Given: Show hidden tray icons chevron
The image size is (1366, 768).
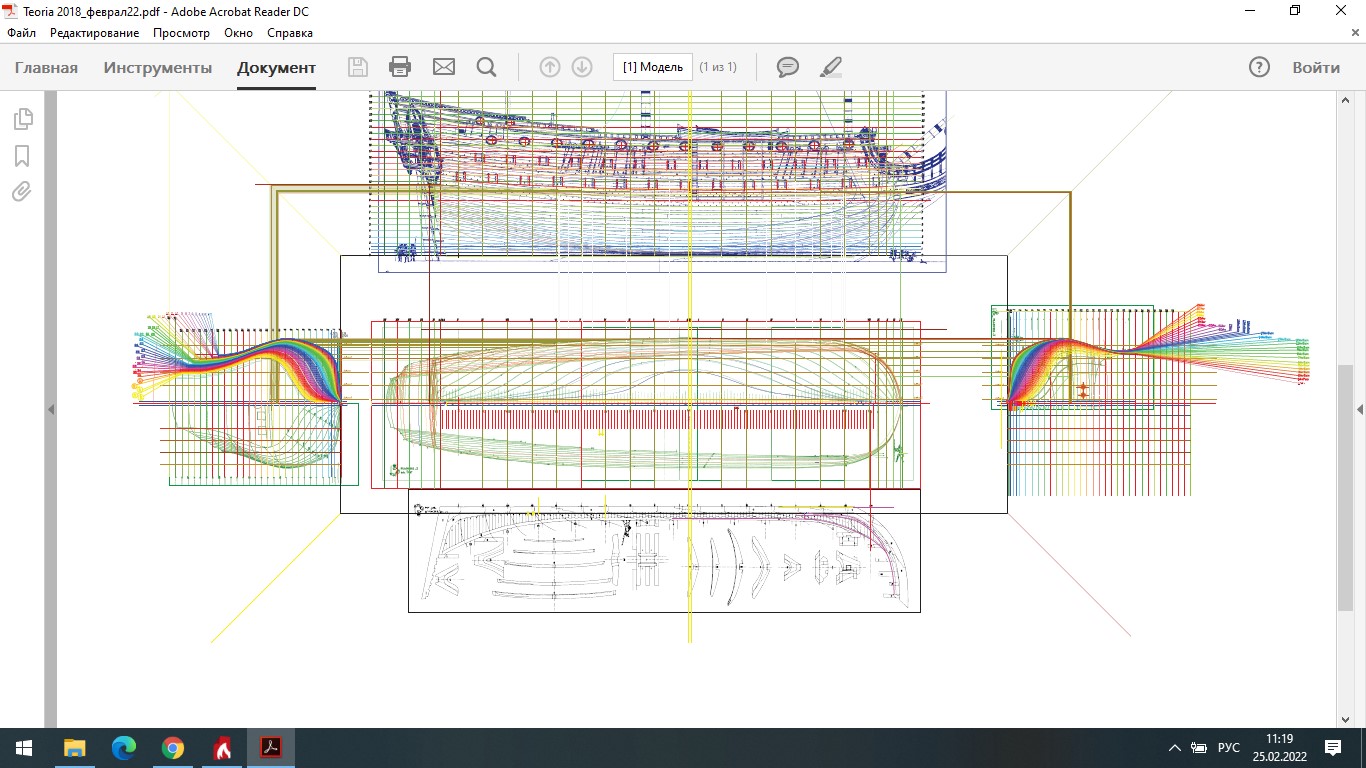Looking at the screenshot, I should (1175, 748).
